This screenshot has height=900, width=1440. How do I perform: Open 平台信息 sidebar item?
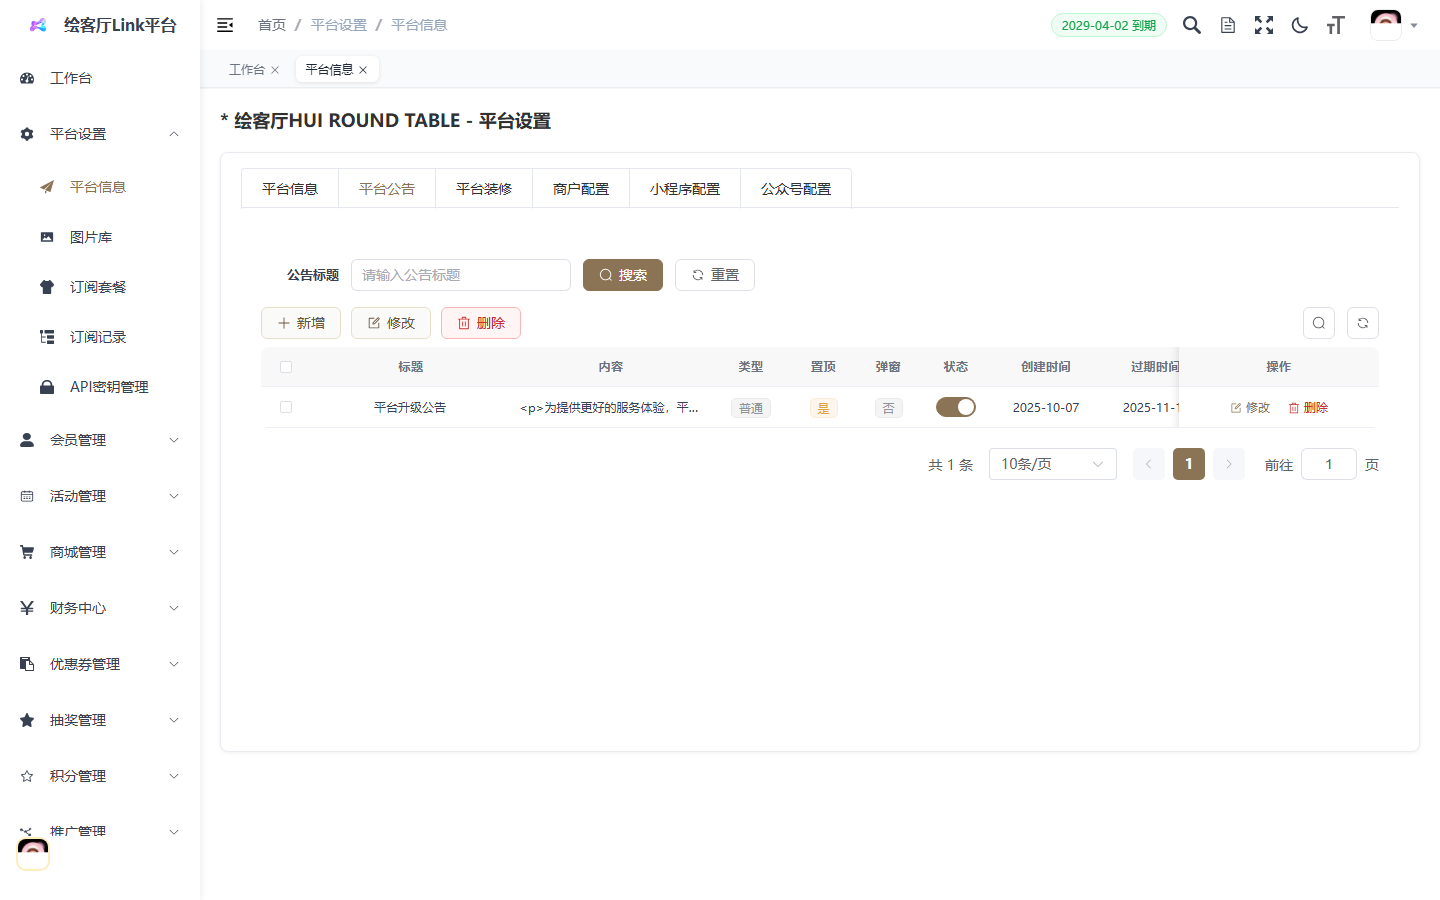100,187
